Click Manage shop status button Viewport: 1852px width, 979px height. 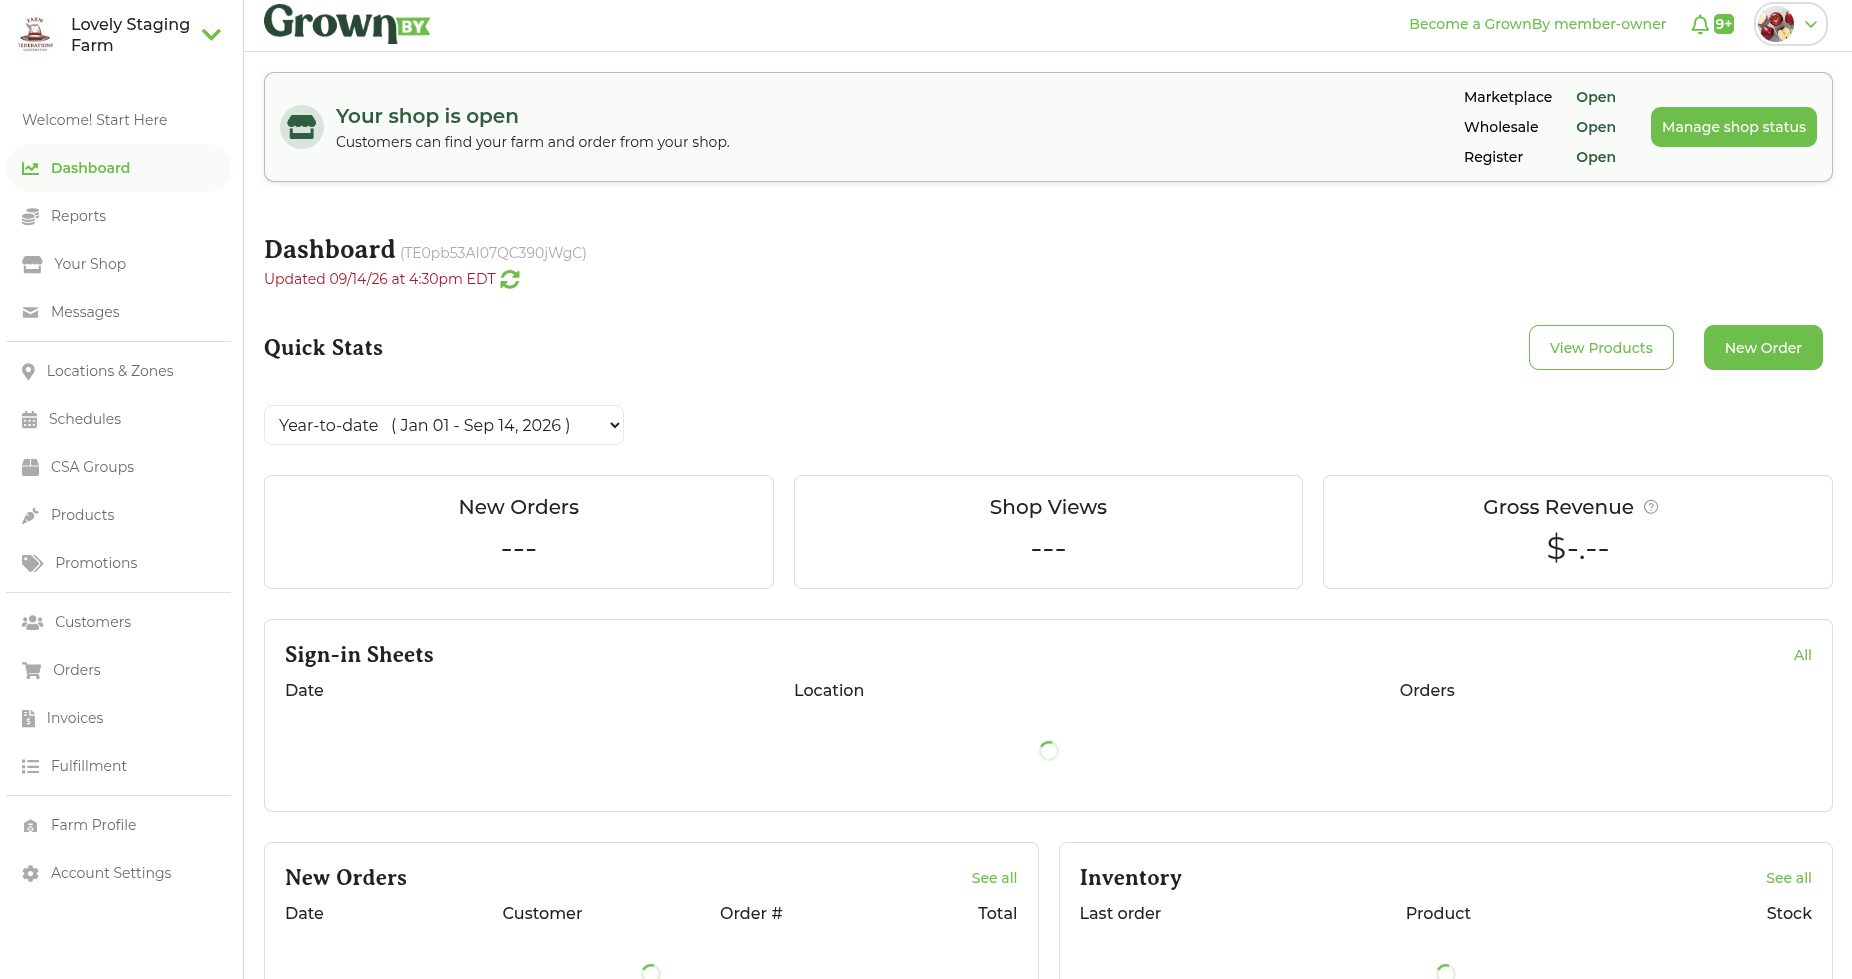(x=1734, y=127)
